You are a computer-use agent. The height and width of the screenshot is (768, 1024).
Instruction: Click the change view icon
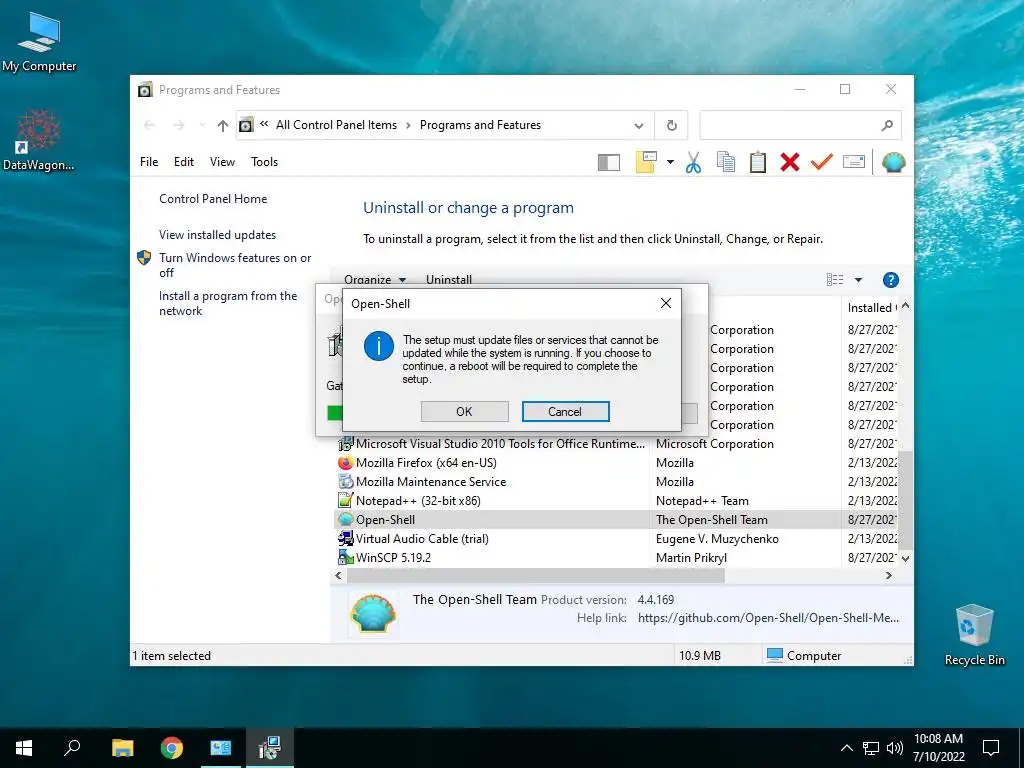[x=835, y=280]
